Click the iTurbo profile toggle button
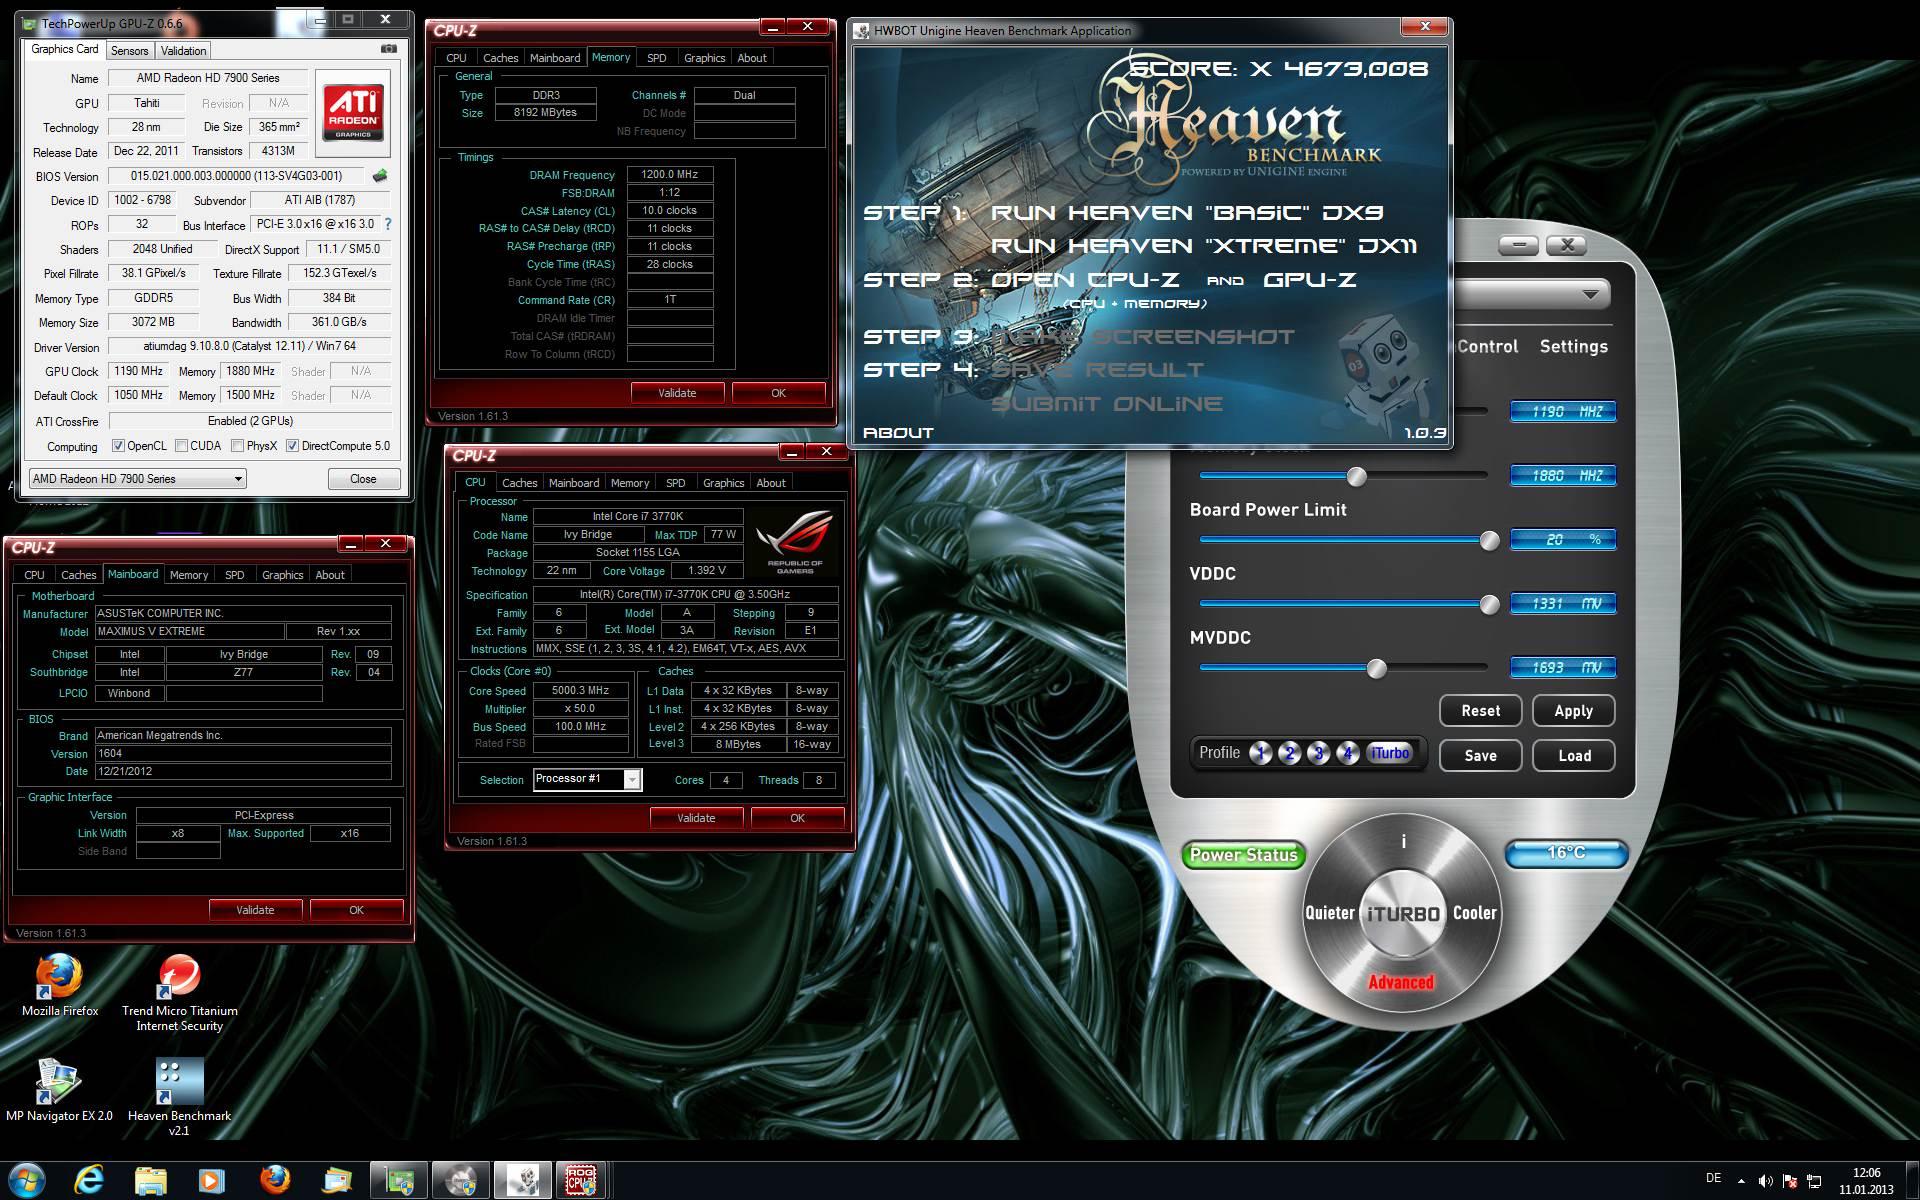Image resolution: width=1920 pixels, height=1200 pixels. pos(1390,753)
